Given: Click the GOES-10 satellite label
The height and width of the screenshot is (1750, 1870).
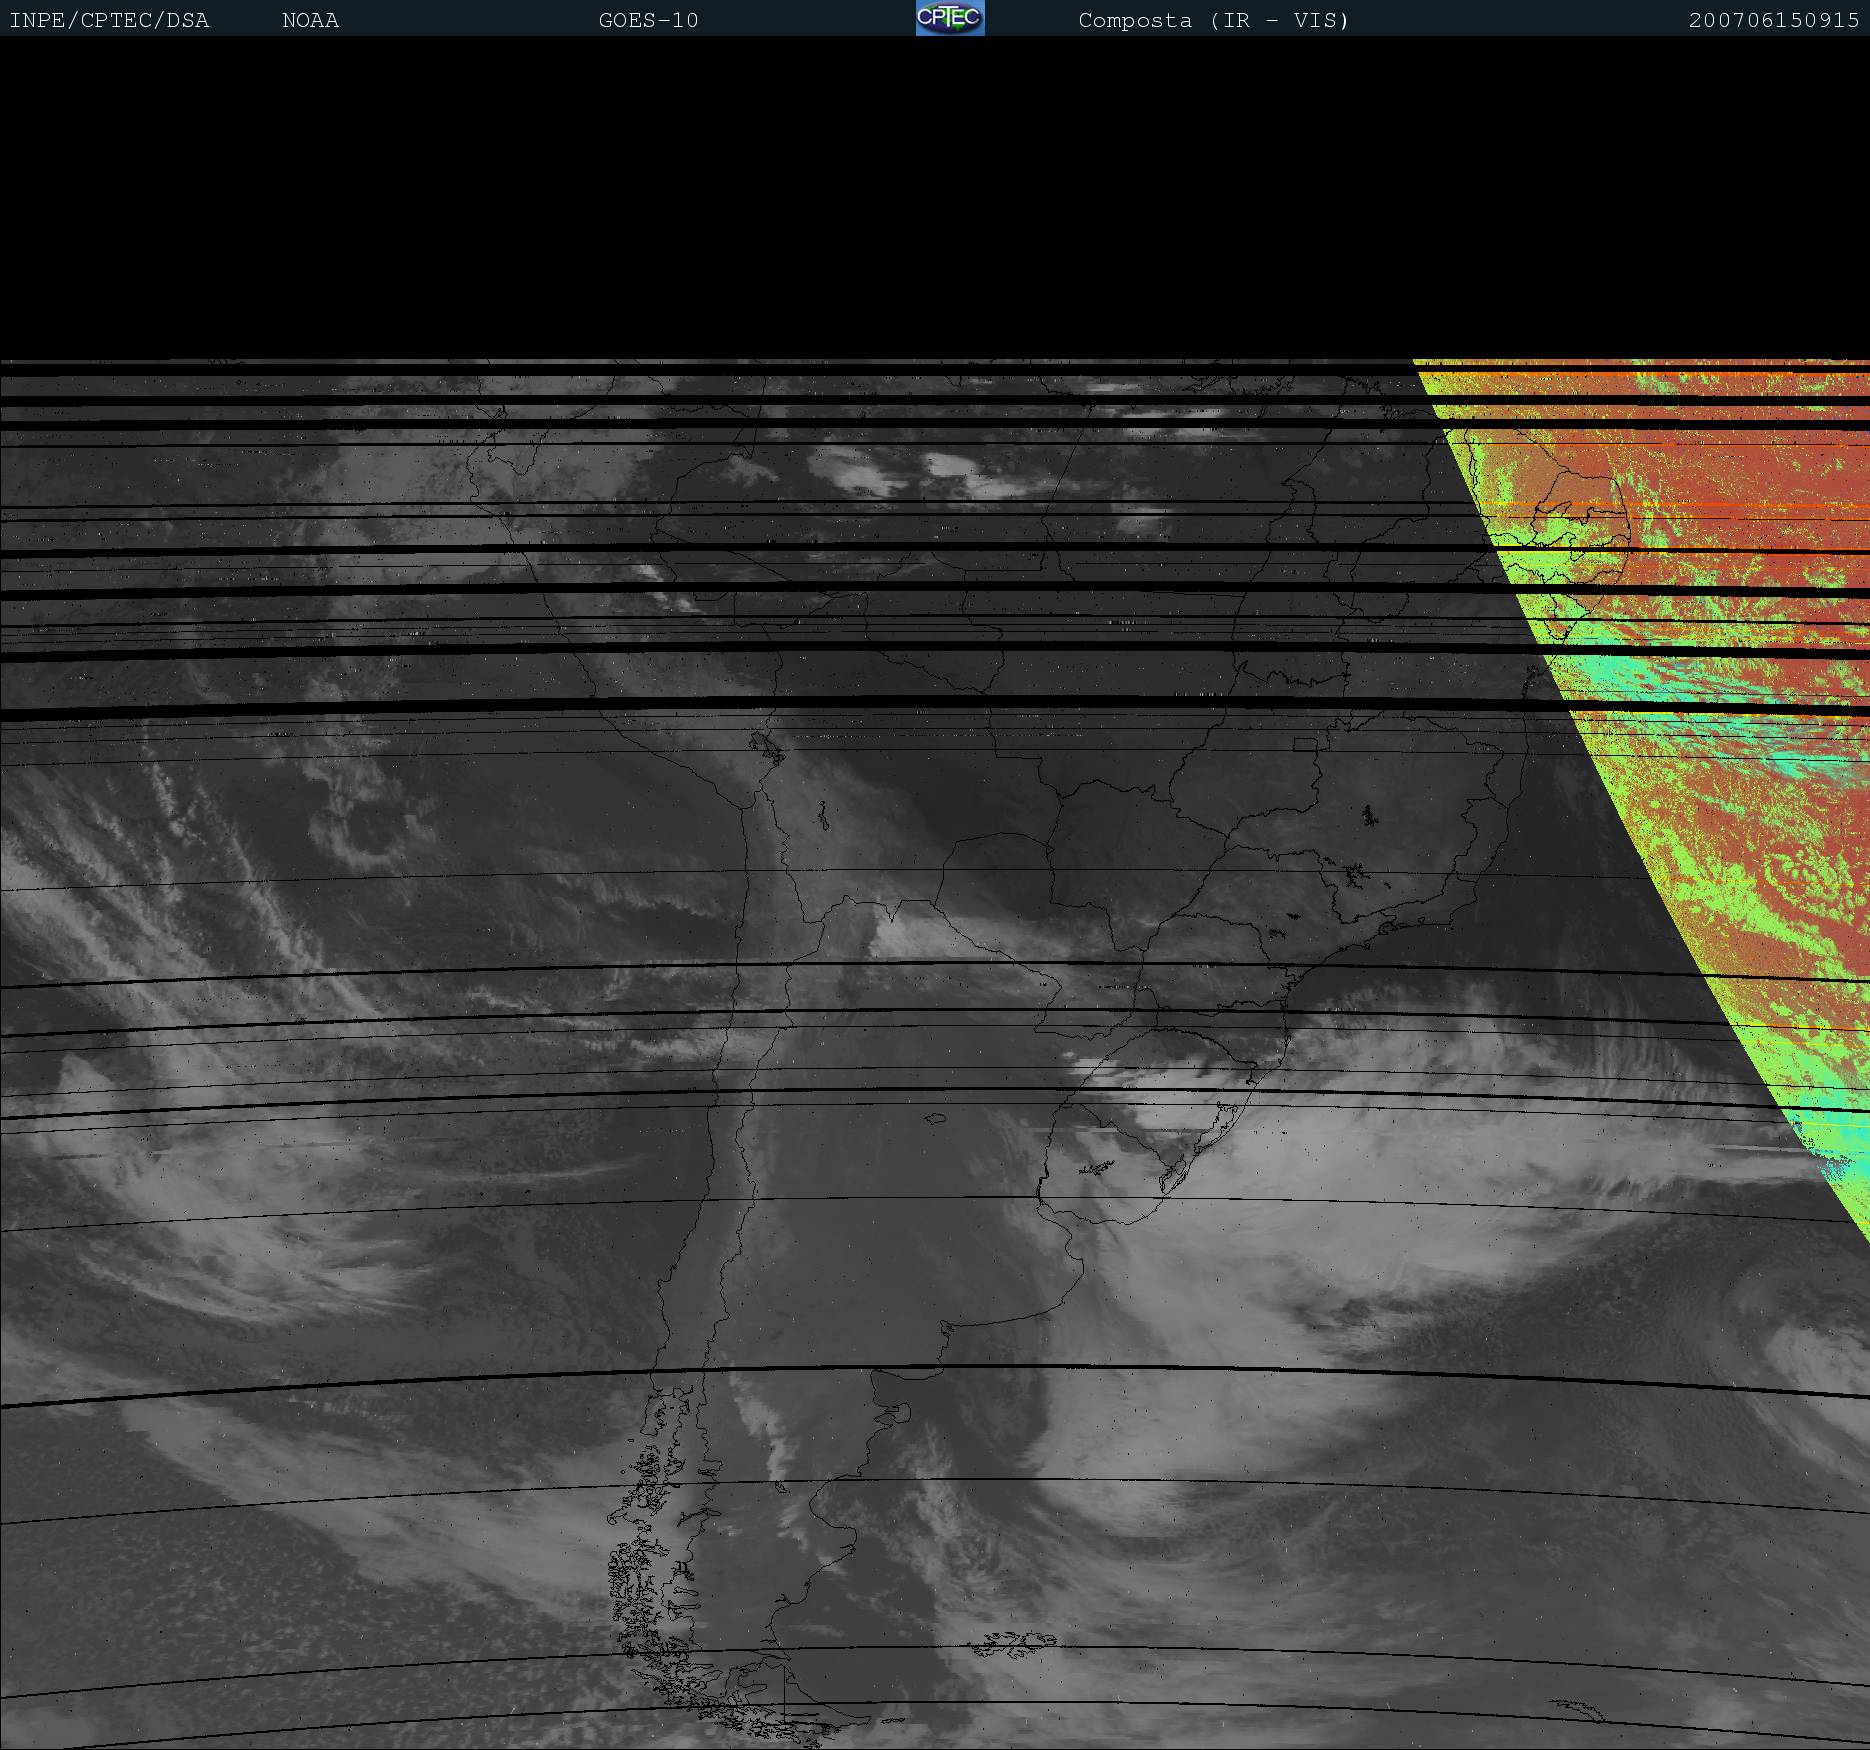Looking at the screenshot, I should click(648, 20).
